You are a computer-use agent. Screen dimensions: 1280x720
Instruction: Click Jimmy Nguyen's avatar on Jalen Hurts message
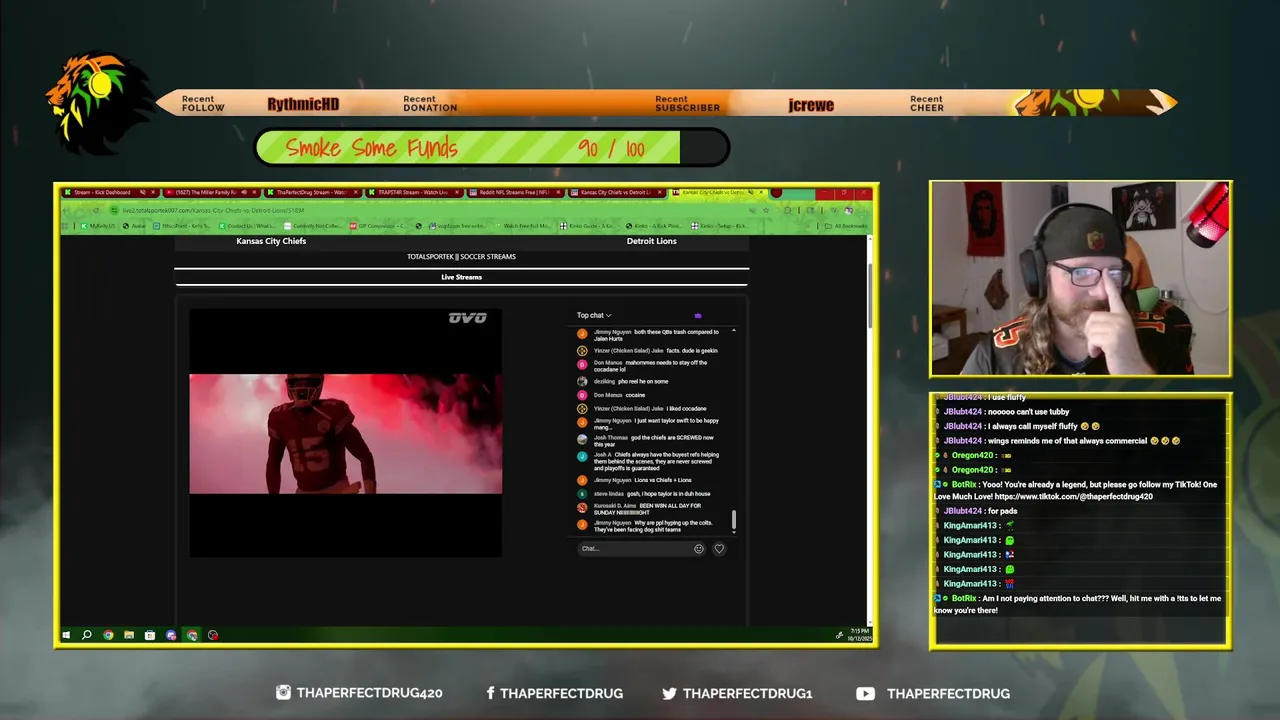582,334
